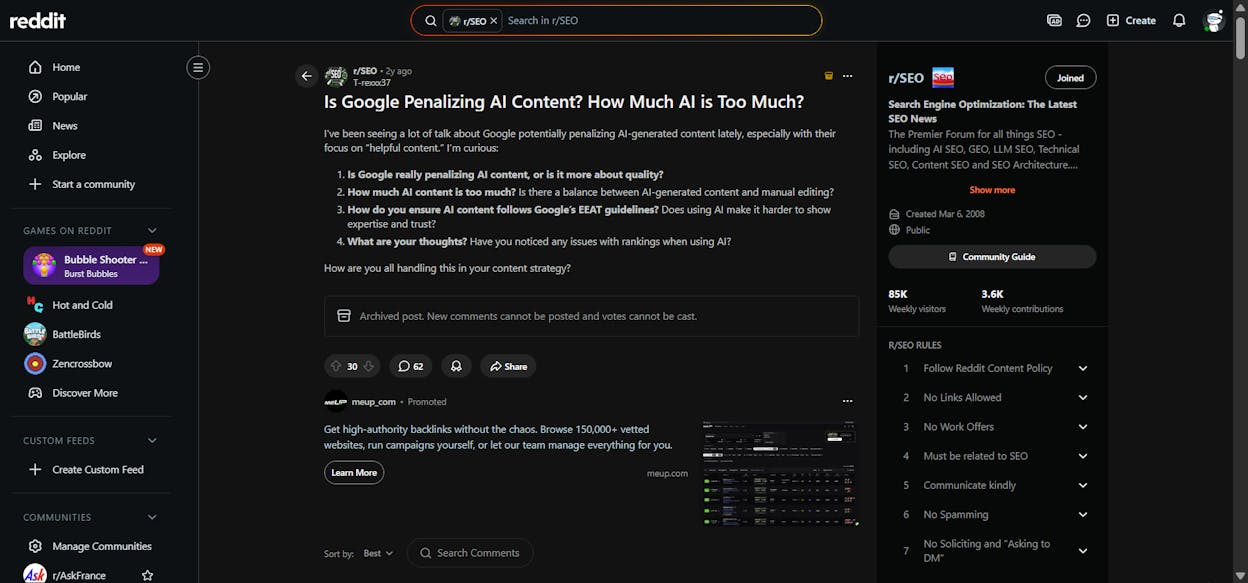Change comment sort from Best
1248x583 pixels.
(378, 553)
